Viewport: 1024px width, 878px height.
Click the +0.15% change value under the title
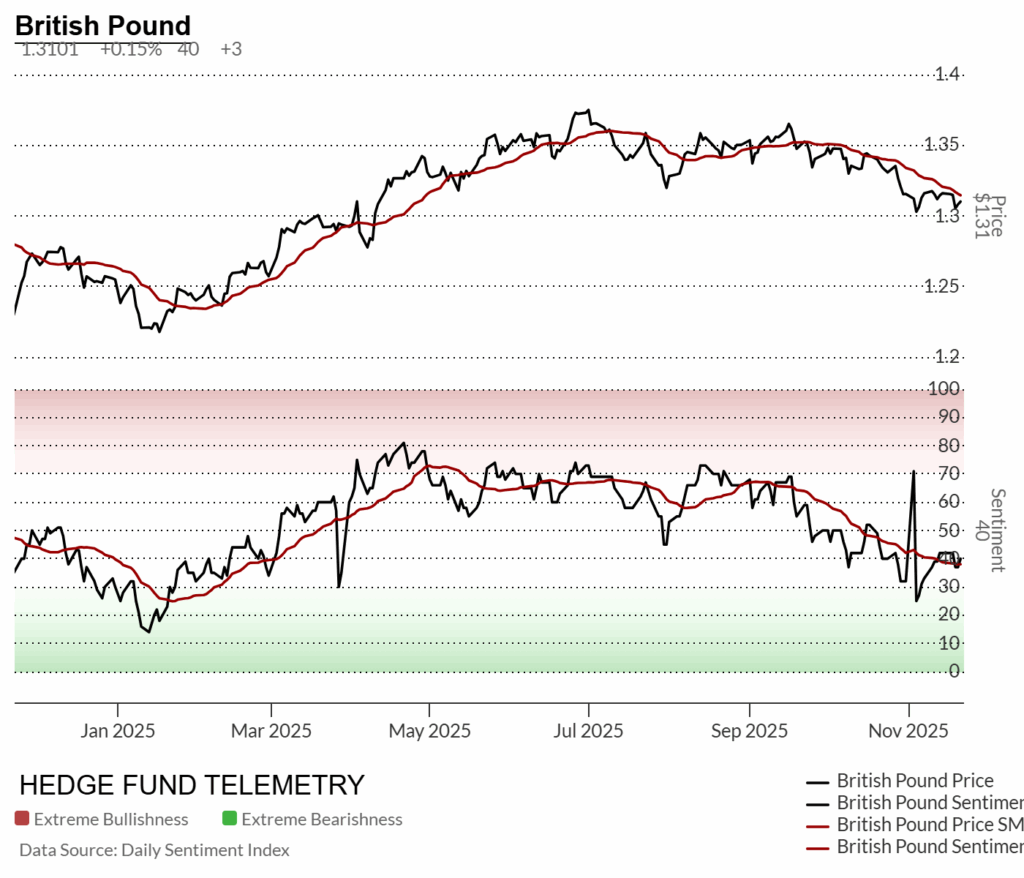[x=130, y=49]
